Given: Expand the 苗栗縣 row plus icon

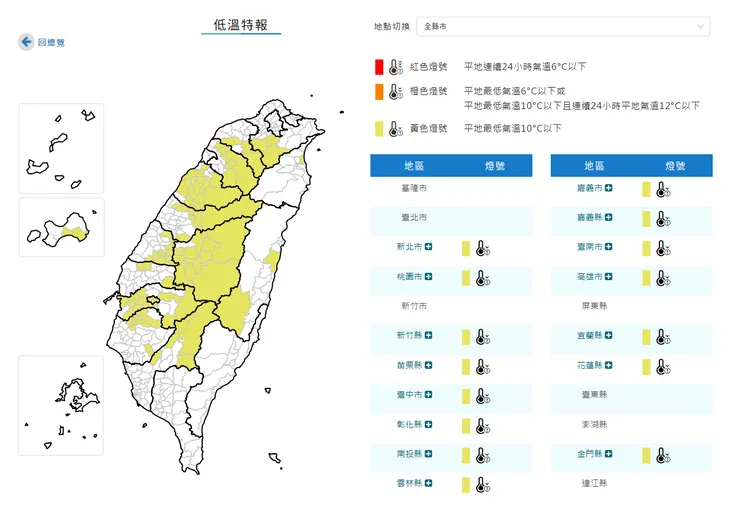Looking at the screenshot, I should tap(429, 365).
